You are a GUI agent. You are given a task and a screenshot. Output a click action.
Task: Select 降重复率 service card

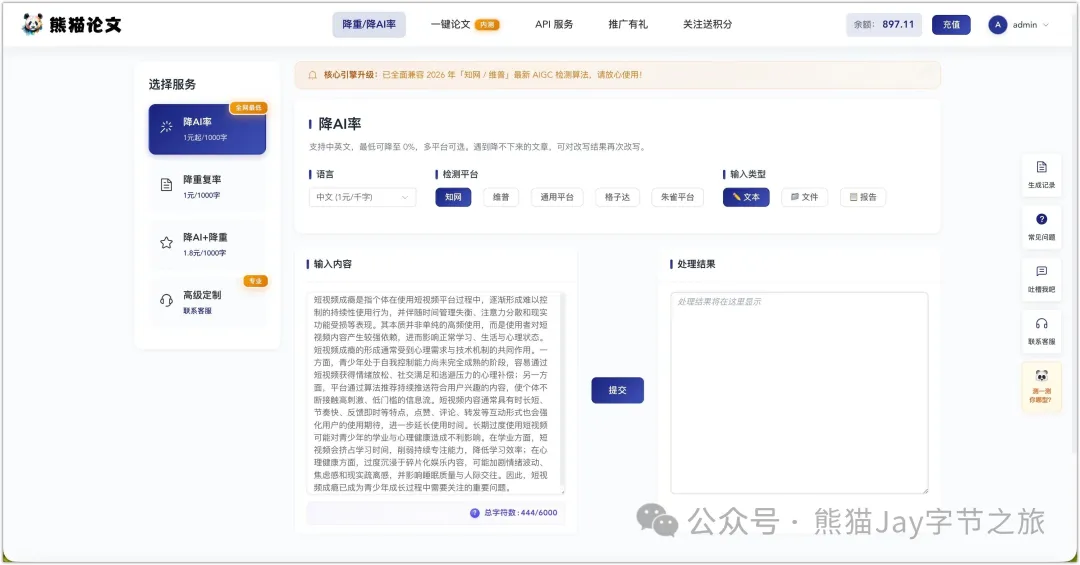pyautogui.click(x=207, y=186)
